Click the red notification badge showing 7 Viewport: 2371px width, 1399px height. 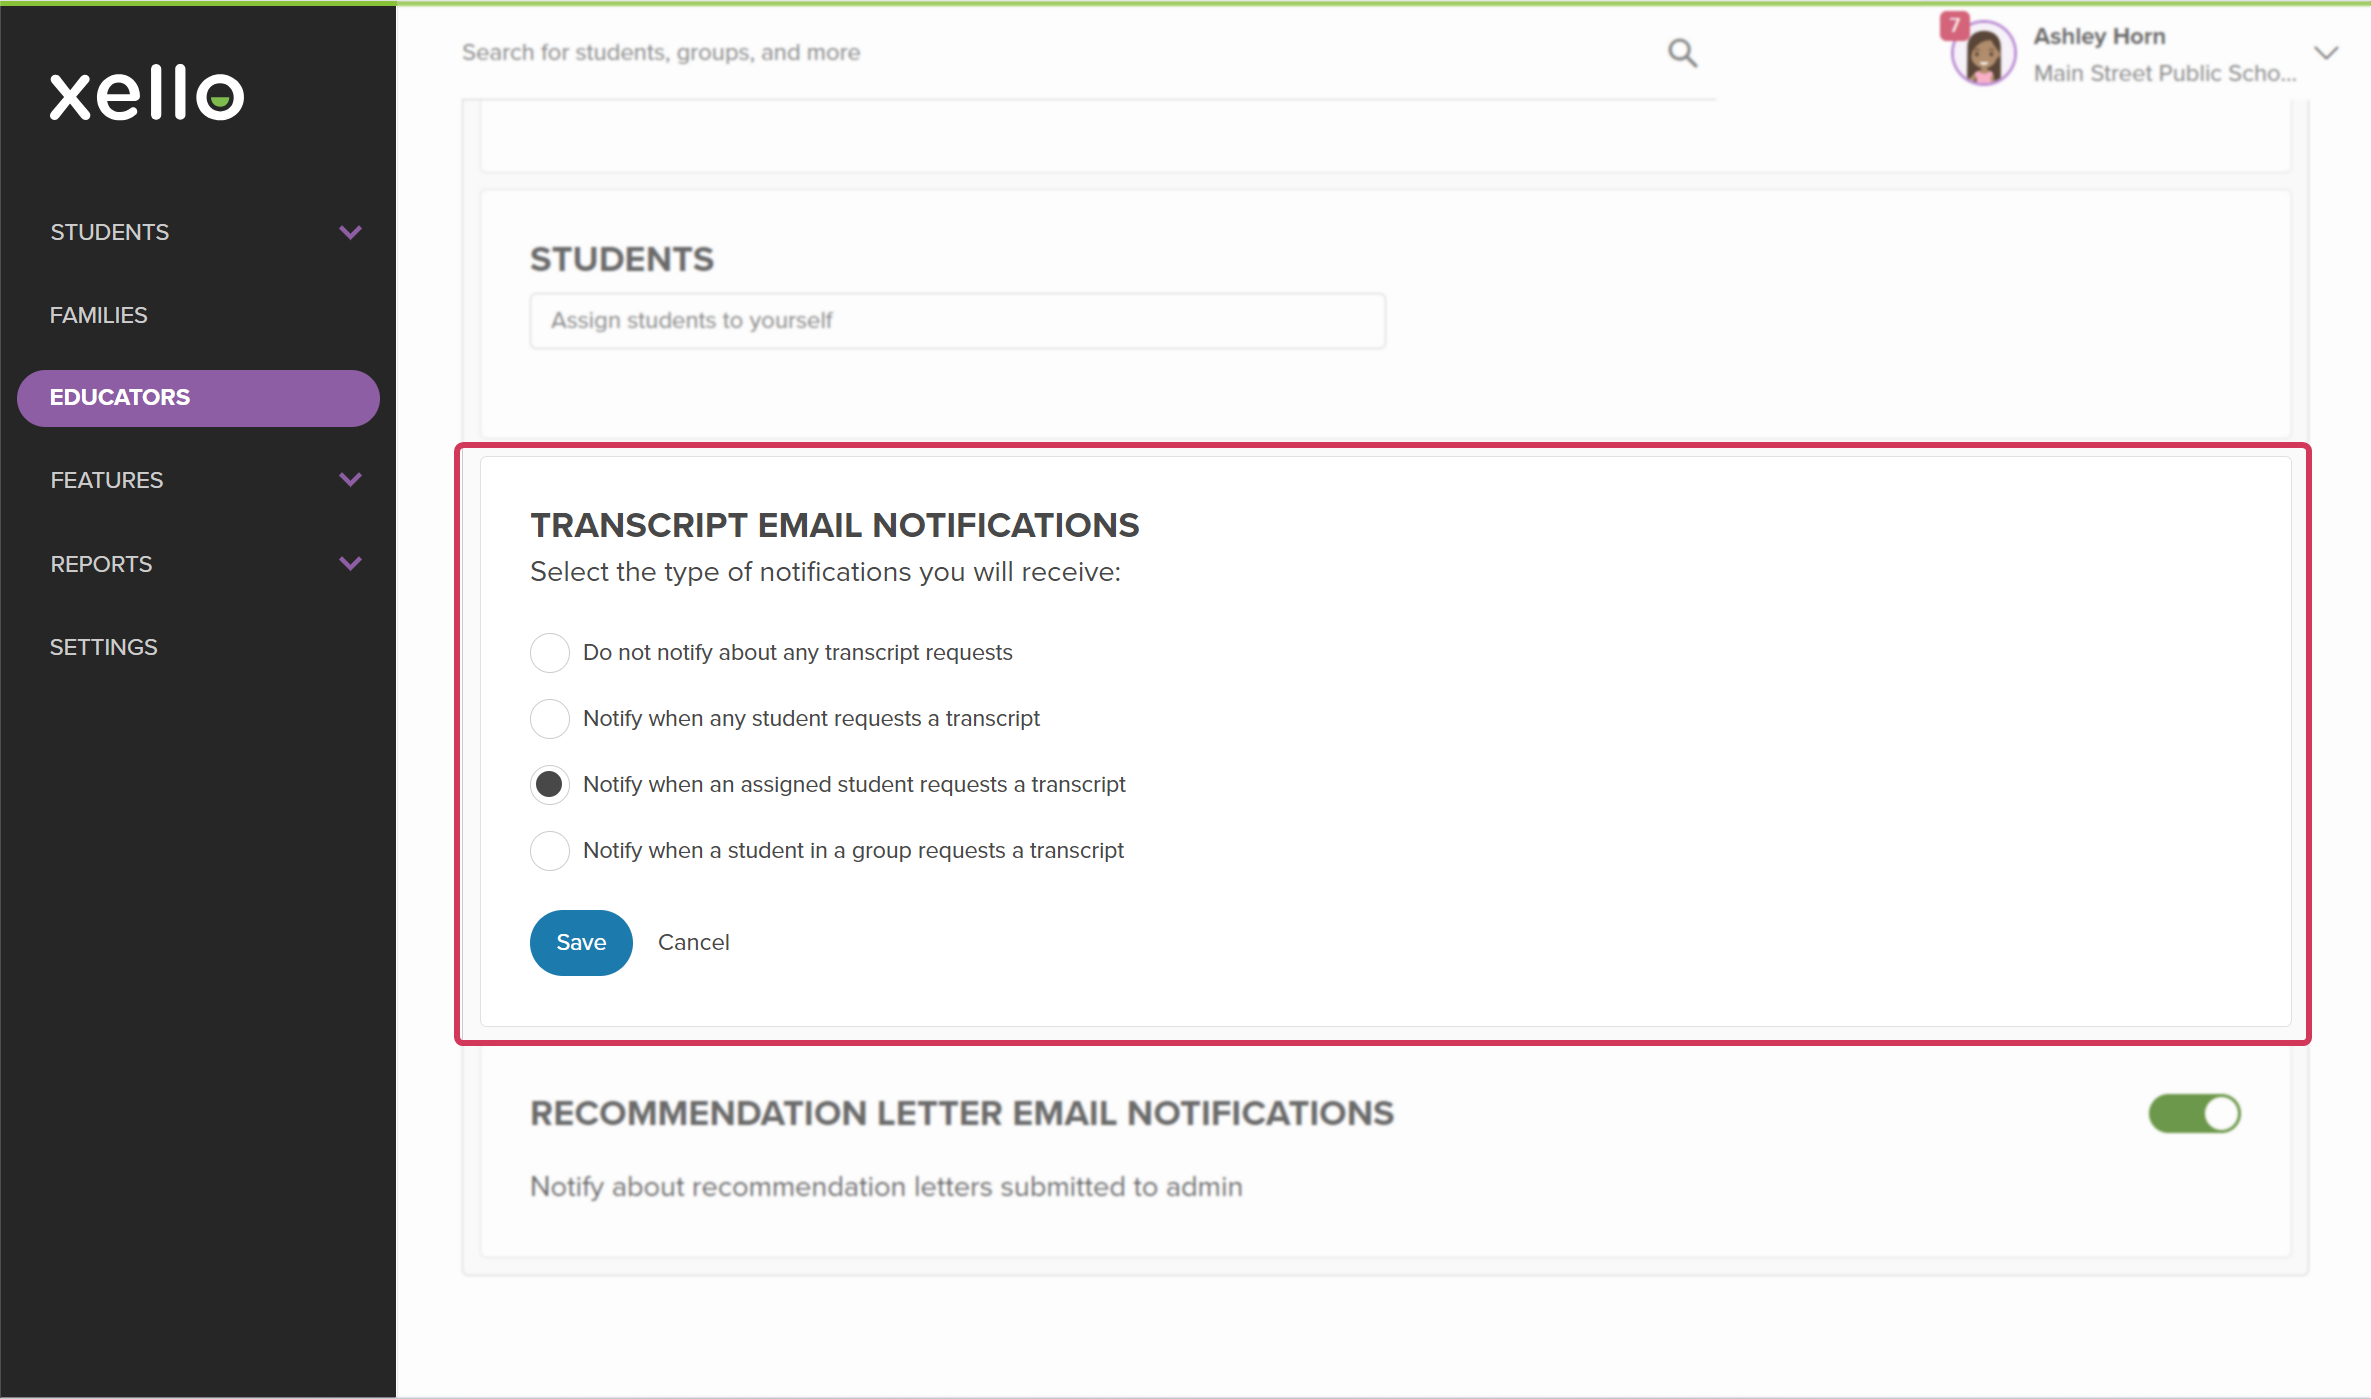pyautogui.click(x=1954, y=25)
